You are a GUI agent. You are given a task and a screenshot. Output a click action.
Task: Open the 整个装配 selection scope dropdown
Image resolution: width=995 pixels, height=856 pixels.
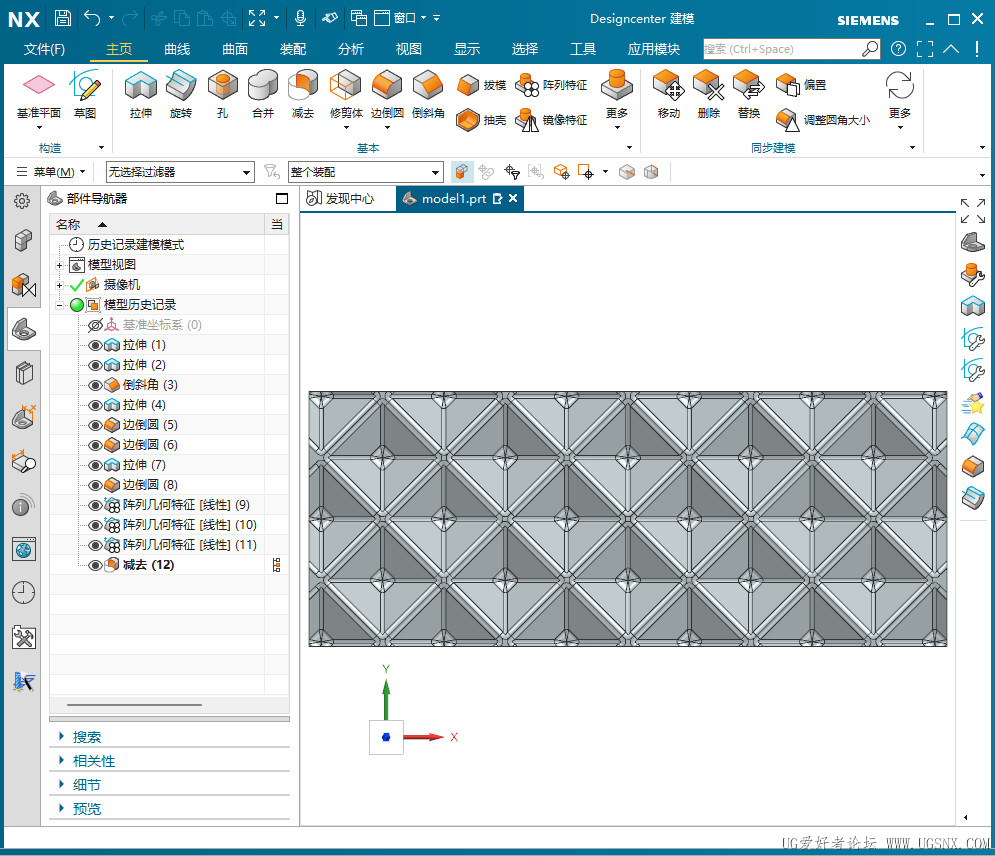pyautogui.click(x=435, y=173)
